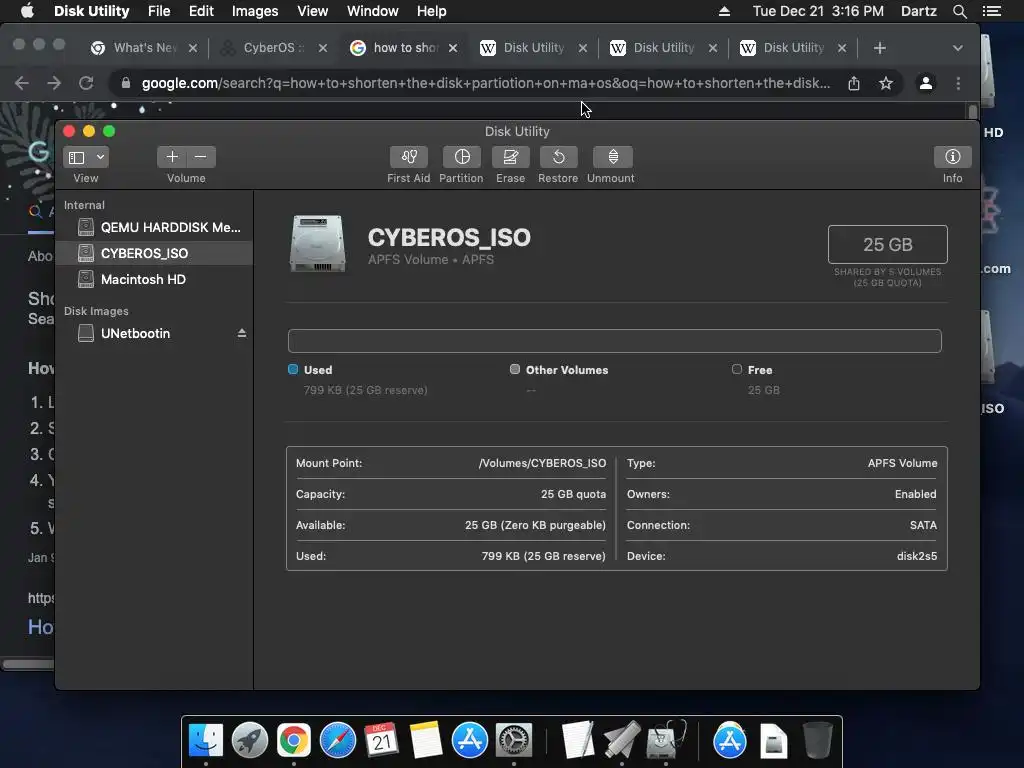The width and height of the screenshot is (1024, 768).
Task: Click Chrome horizontal scrollbar at bottom
Action: coord(28,665)
